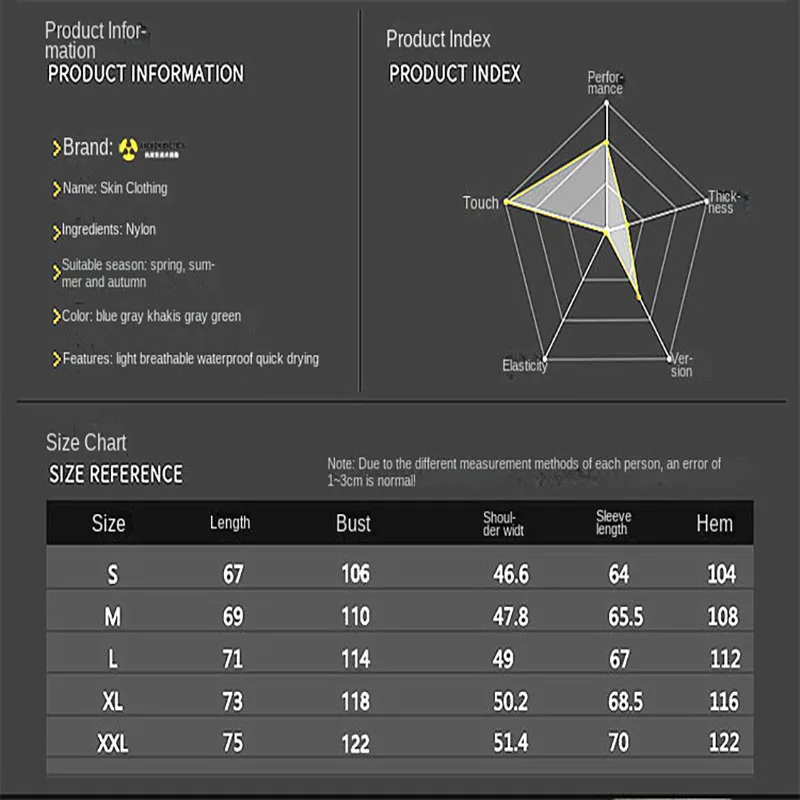
Task: Click the Elasticity label on the radar chart
Action: (x=525, y=366)
